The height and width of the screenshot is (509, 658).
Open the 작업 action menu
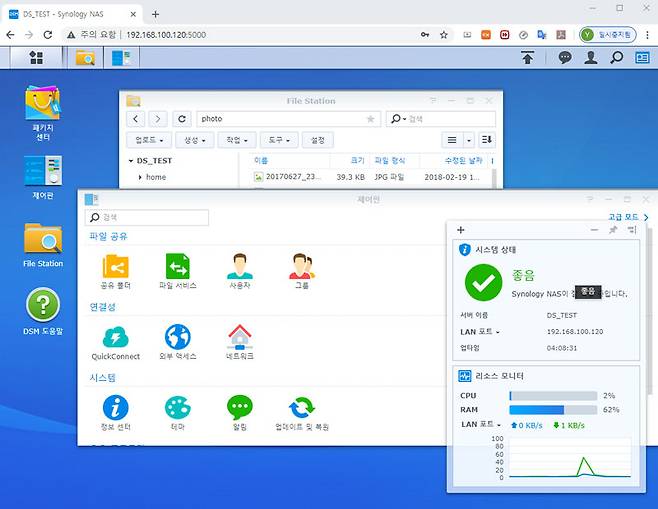point(238,141)
